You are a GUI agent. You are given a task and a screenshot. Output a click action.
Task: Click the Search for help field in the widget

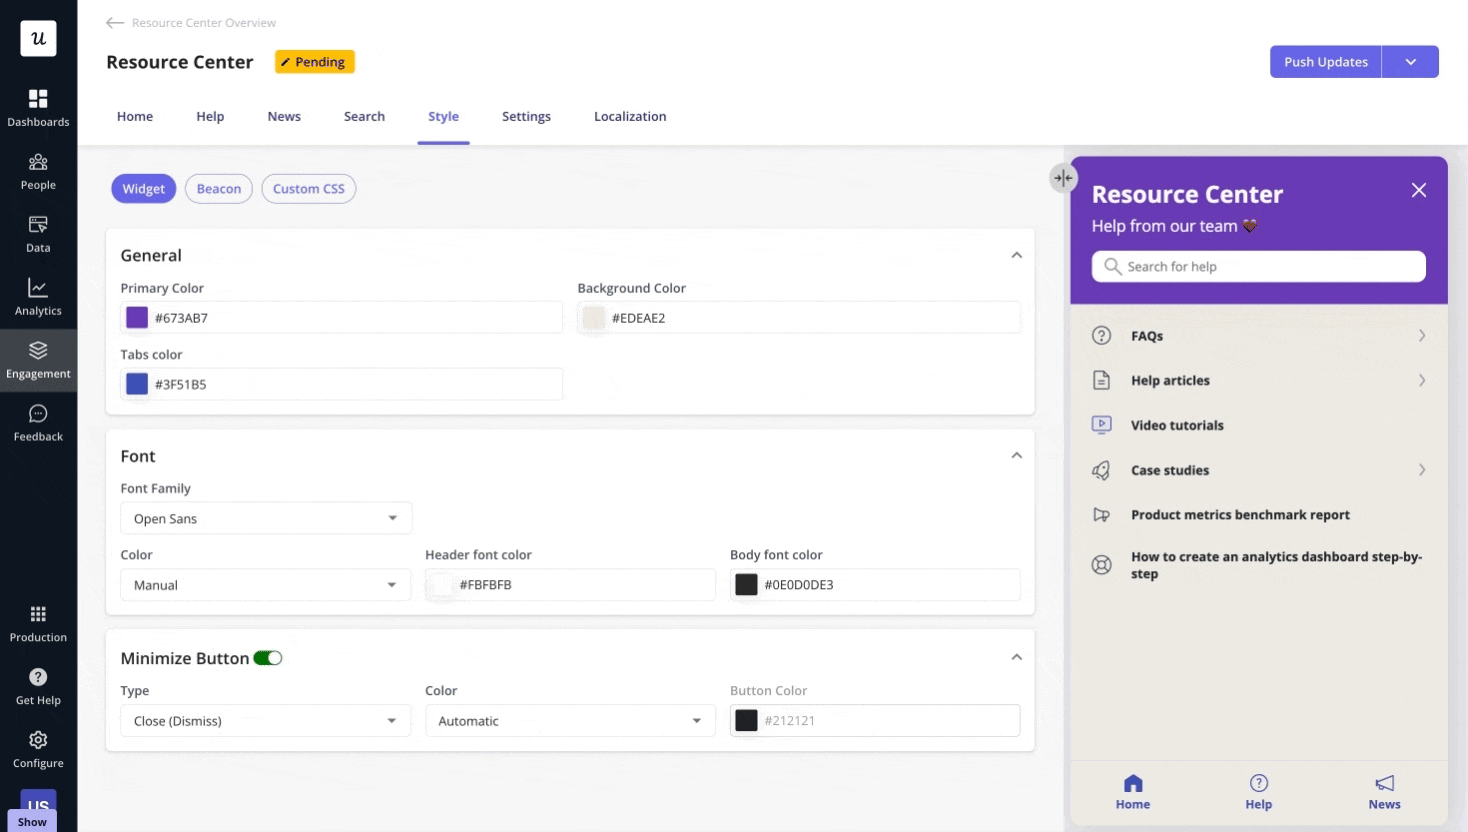click(x=1258, y=266)
